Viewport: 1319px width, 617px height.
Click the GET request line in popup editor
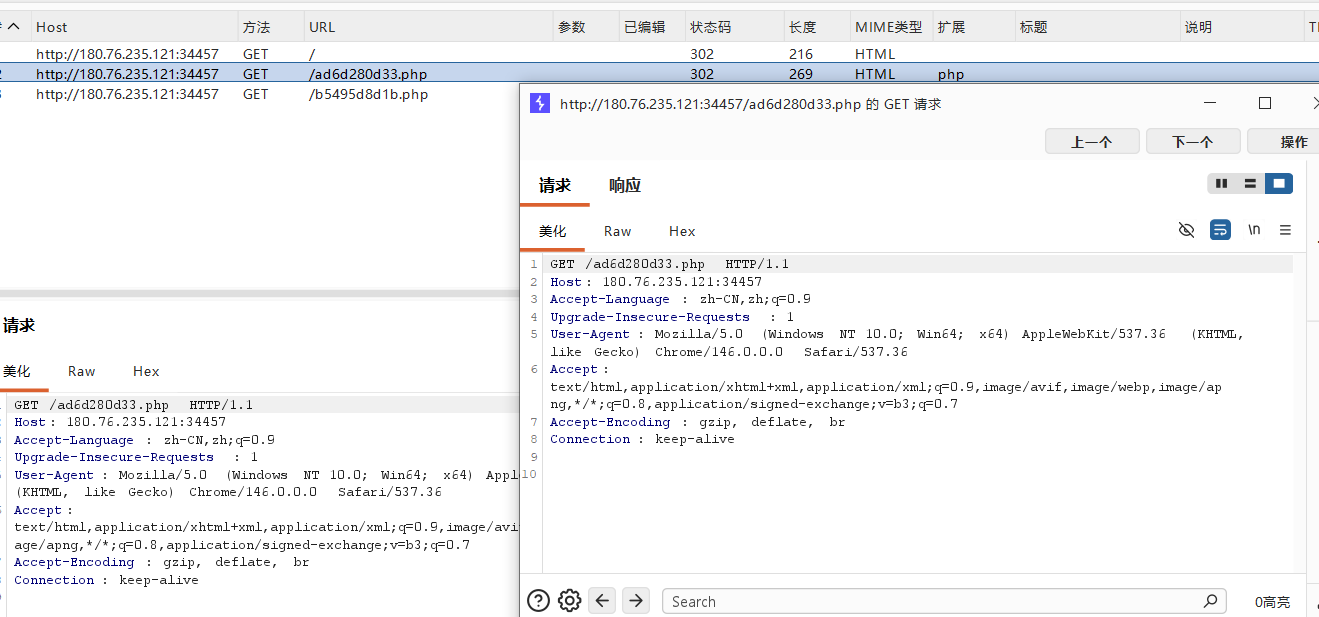point(669,264)
